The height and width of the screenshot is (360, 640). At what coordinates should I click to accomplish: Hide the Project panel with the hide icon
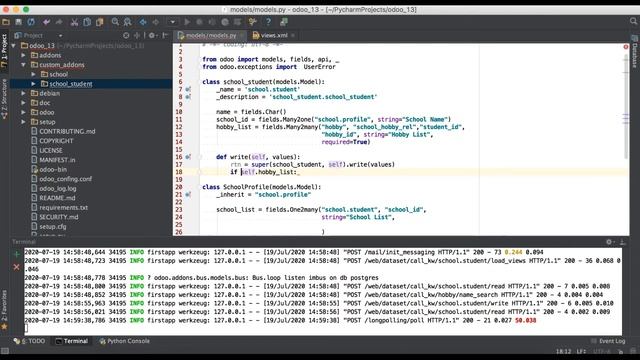[165, 36]
